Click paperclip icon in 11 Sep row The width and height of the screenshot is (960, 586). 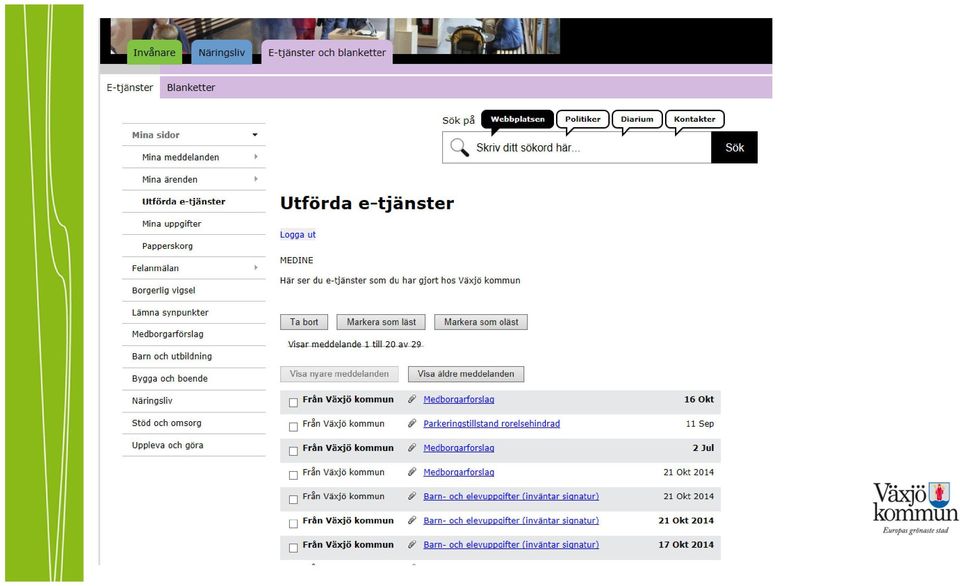(x=412, y=424)
